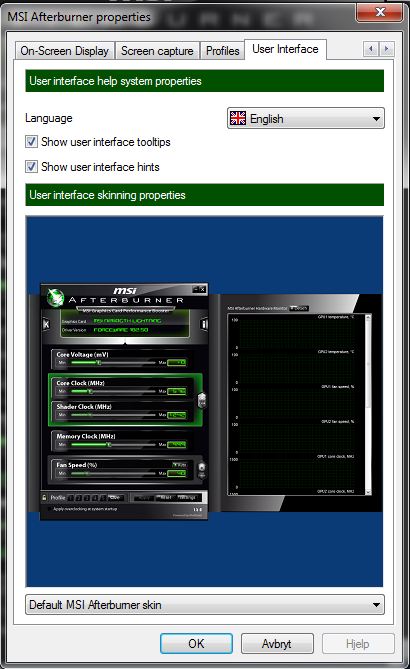Image resolution: width=410 pixels, height=669 pixels.
Task: Disable Show user interface tooltips checkbox
Action: point(31,142)
